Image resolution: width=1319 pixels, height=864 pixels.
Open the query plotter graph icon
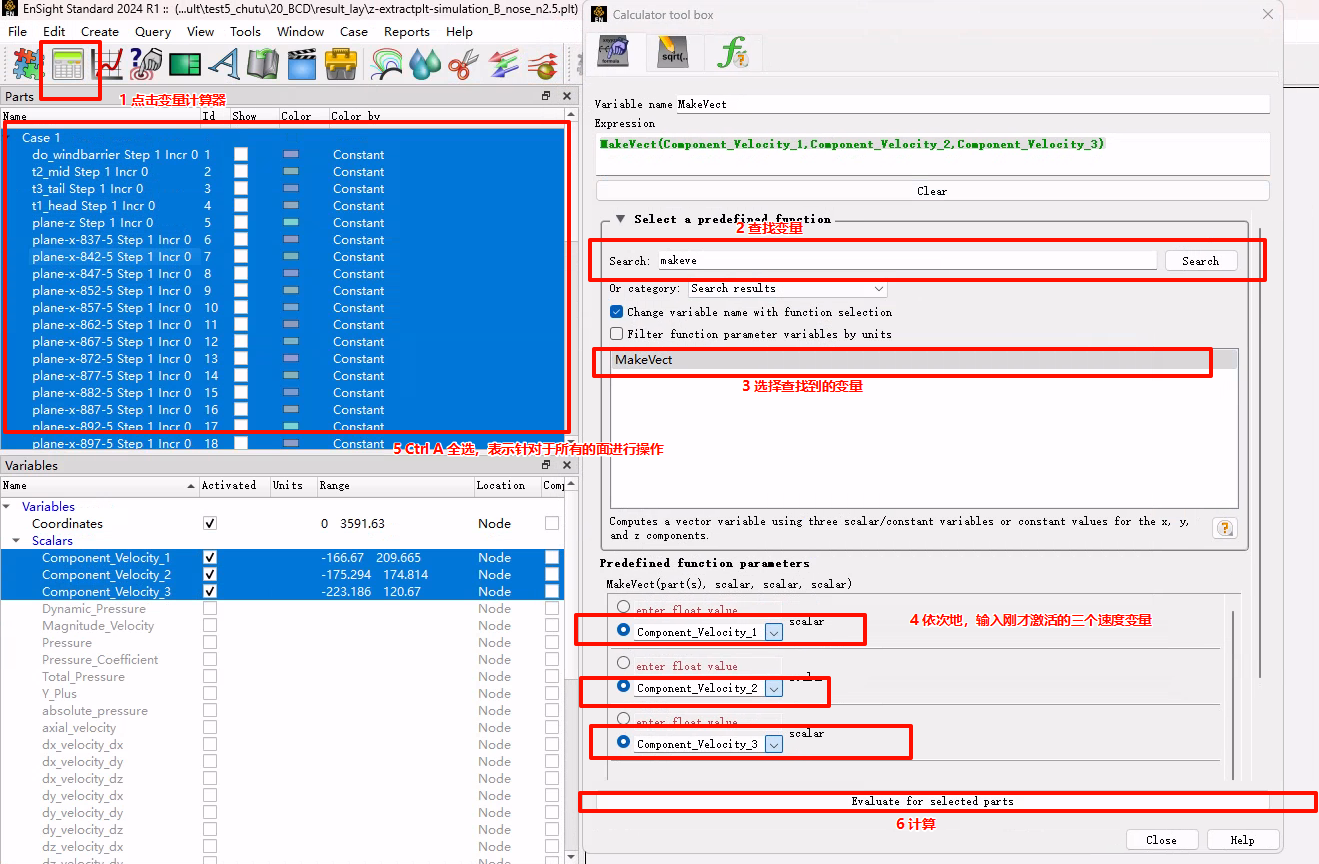107,65
